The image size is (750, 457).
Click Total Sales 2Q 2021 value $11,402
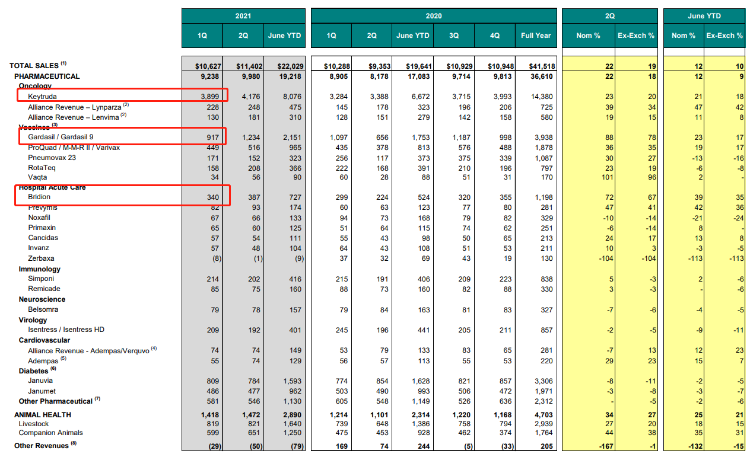(x=249, y=66)
